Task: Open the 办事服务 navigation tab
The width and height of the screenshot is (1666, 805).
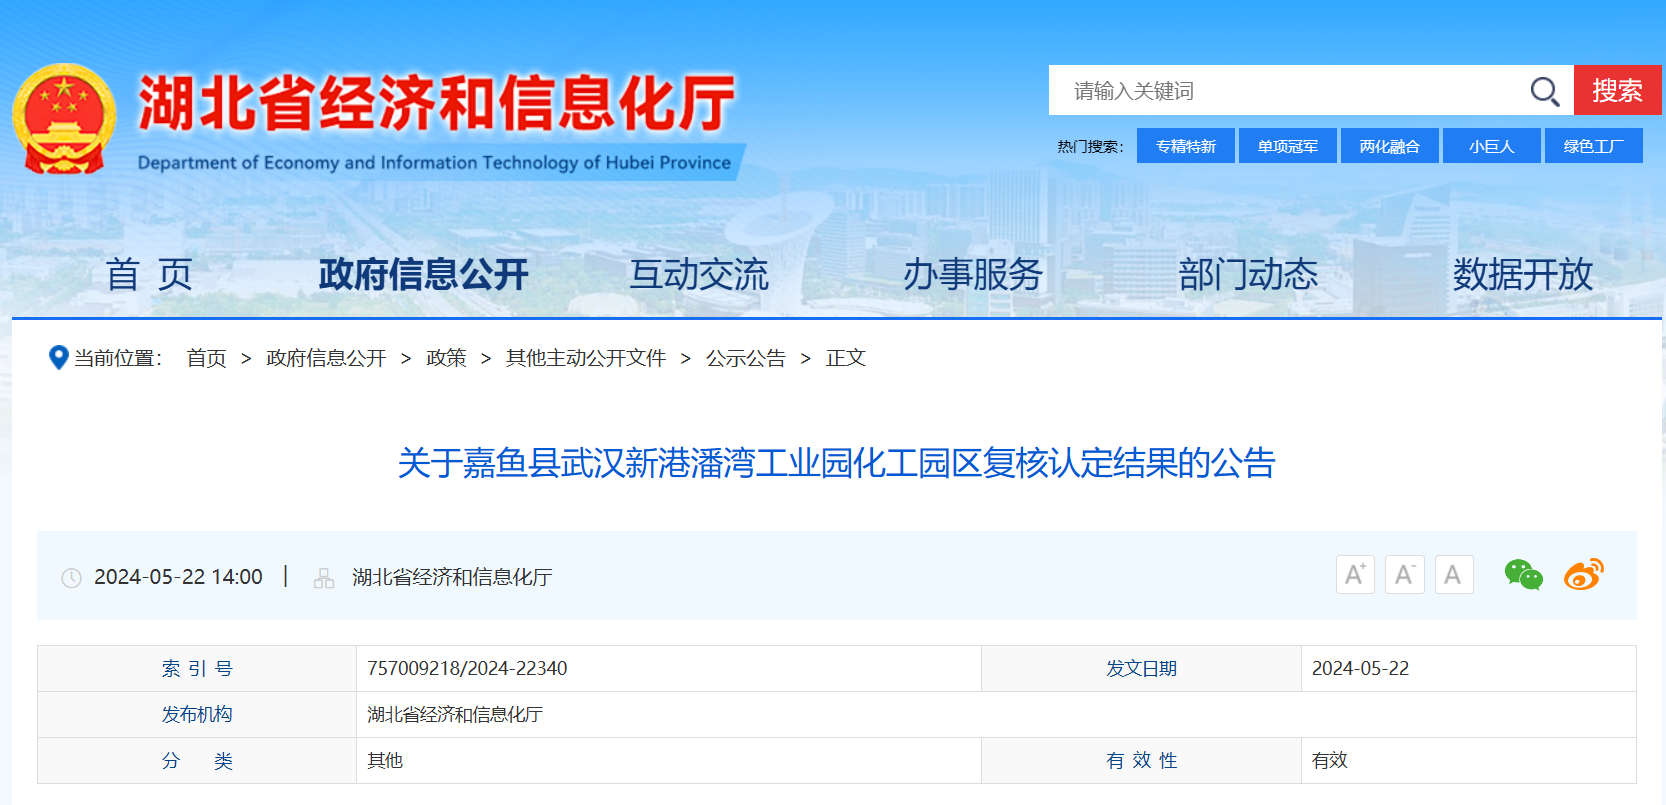Action: 973,274
